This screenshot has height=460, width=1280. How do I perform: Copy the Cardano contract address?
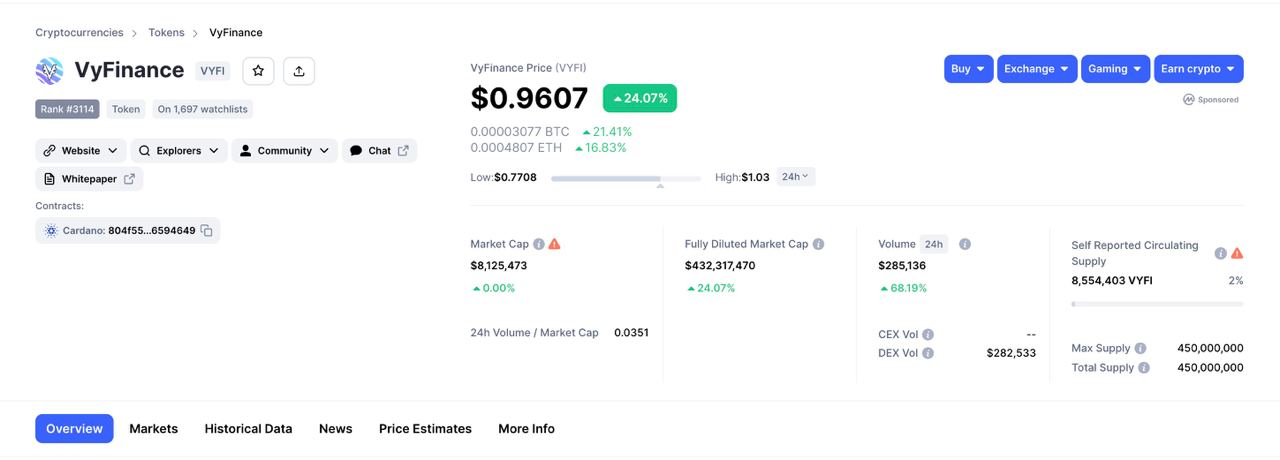[206, 231]
